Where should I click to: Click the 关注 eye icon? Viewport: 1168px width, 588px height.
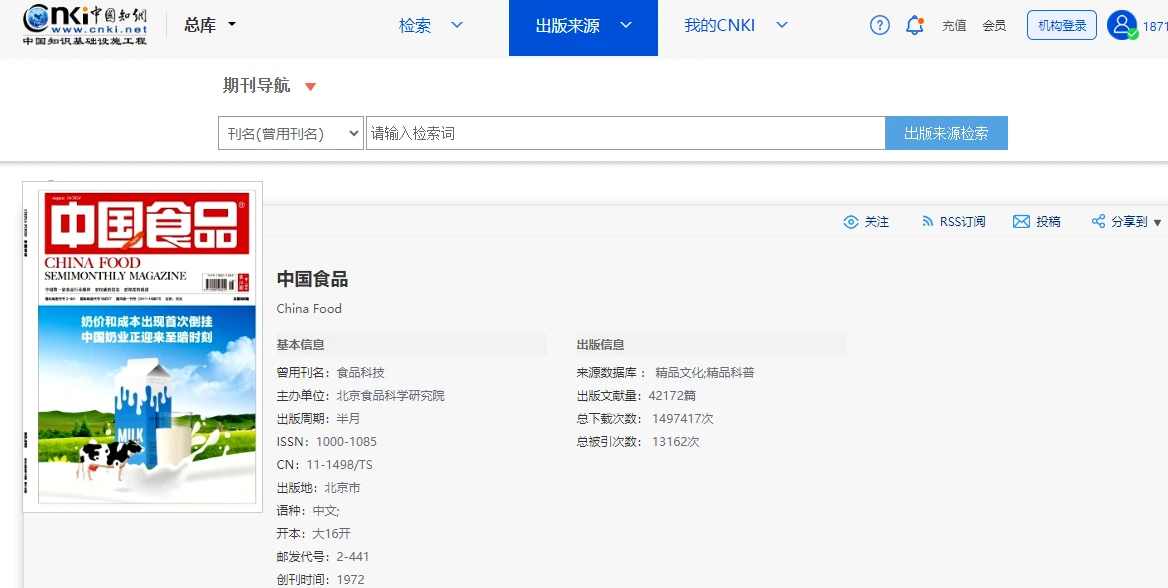click(x=851, y=221)
